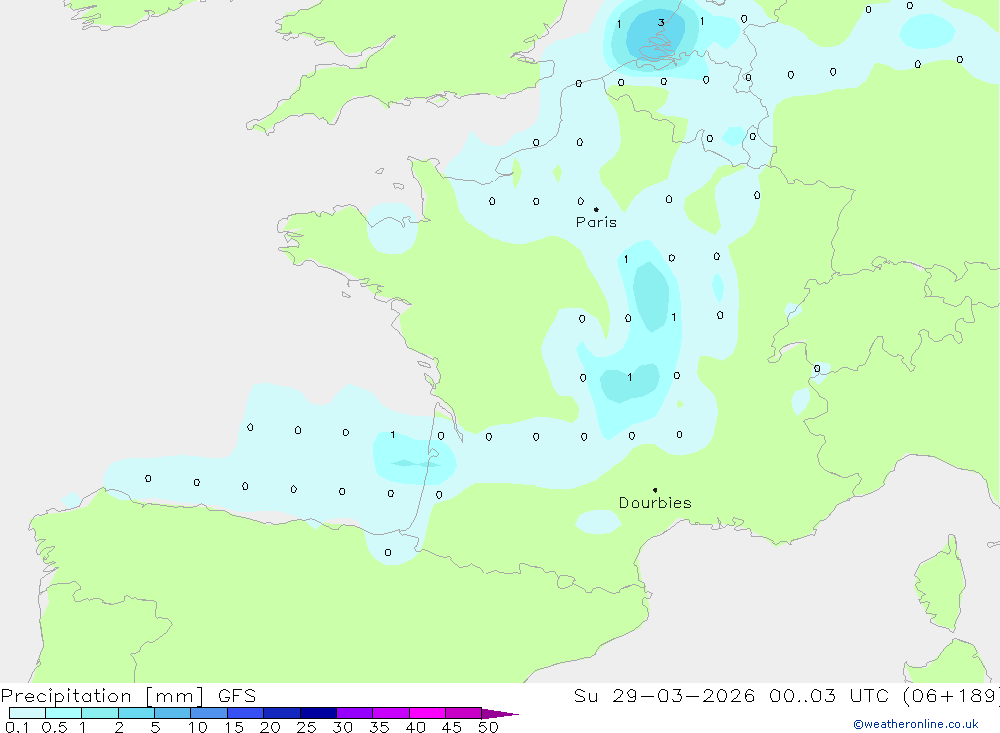
Task: Click the purple arrow end of the legend
Action: [500, 714]
